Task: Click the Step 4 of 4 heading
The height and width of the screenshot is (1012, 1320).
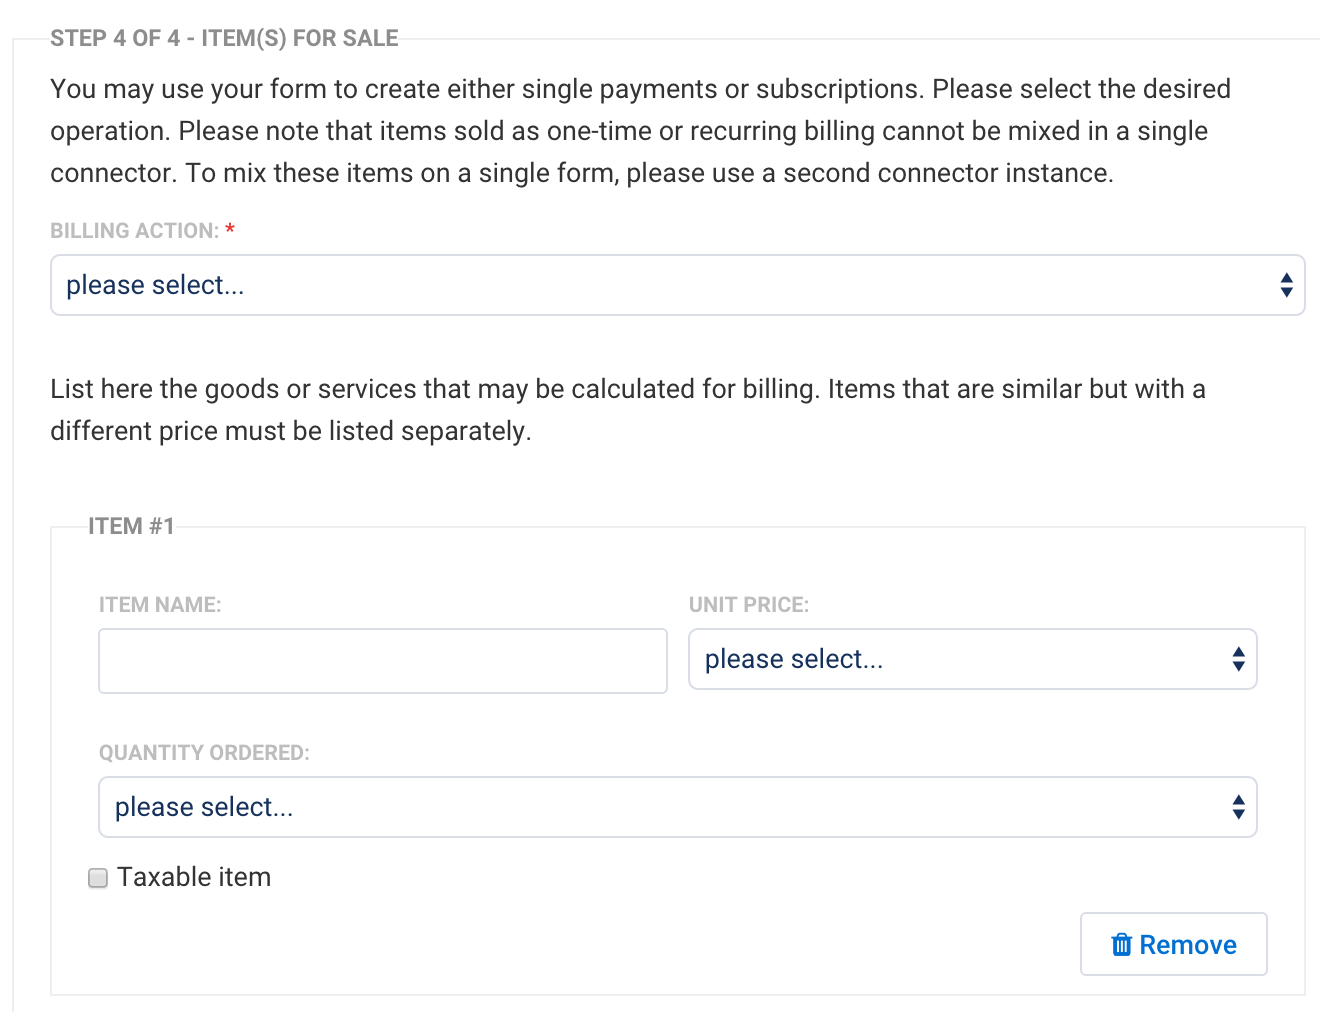Action: click(224, 39)
